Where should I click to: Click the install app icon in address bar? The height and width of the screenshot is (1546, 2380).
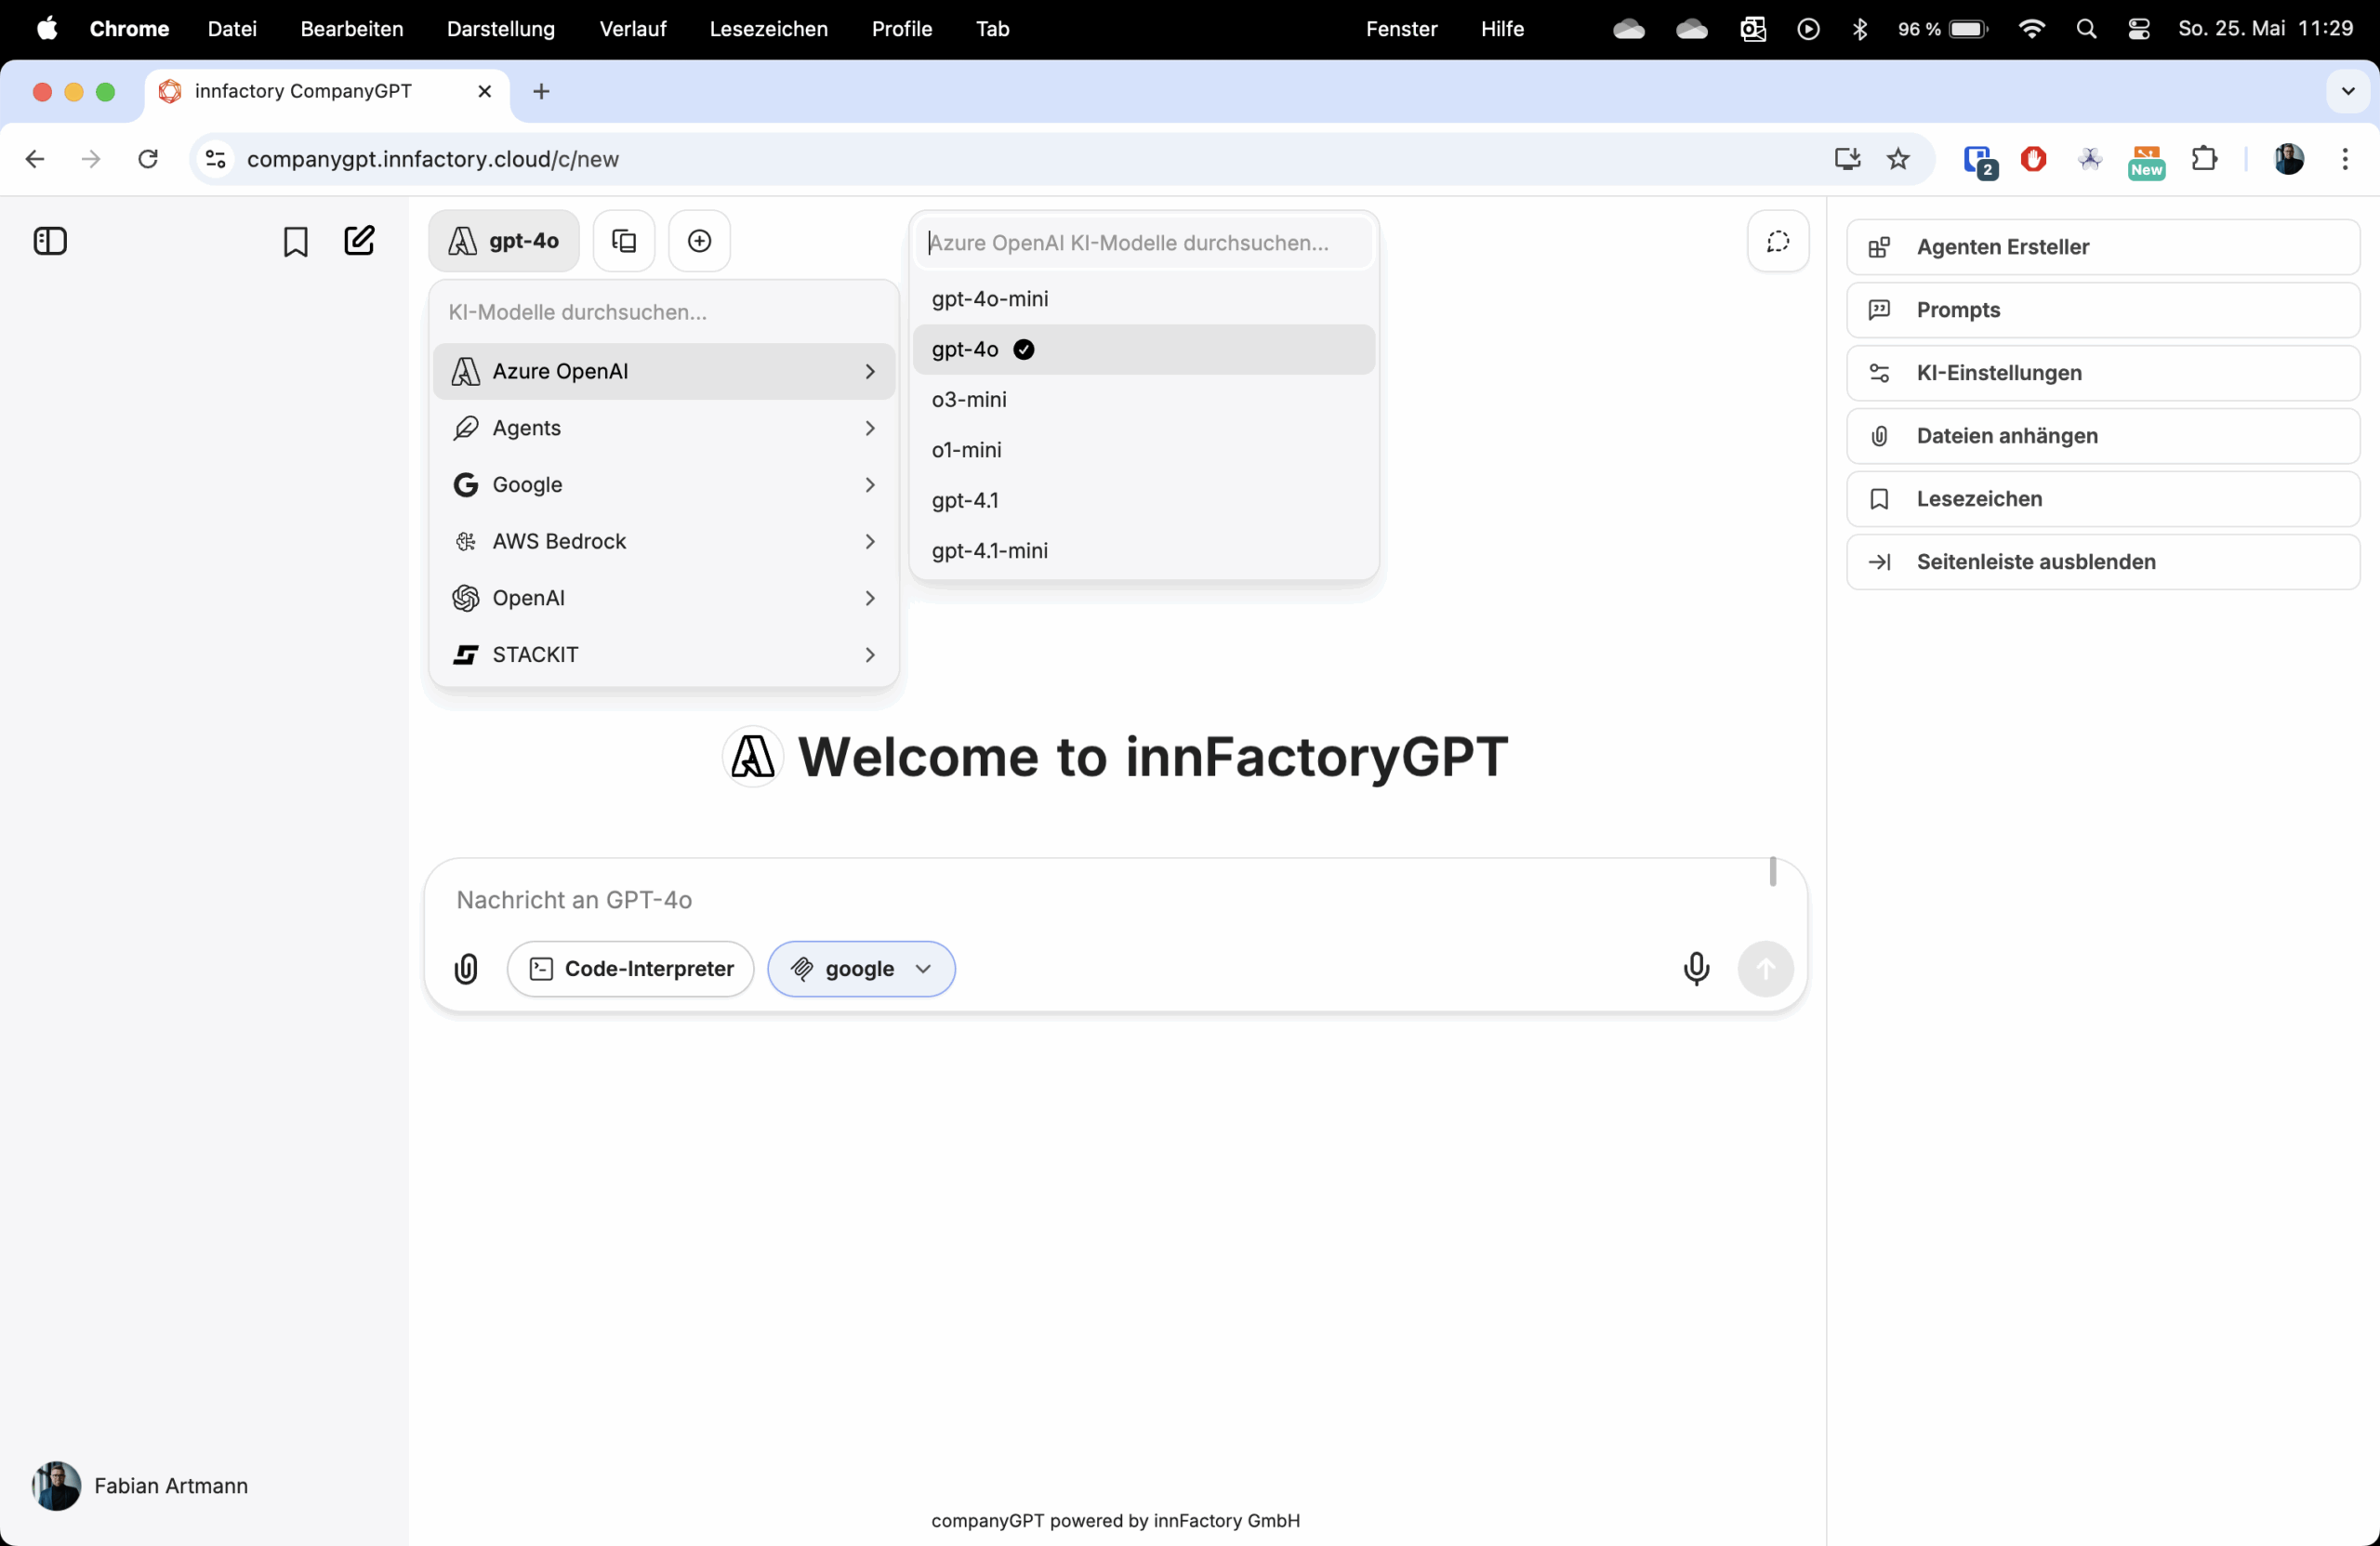[x=1847, y=159]
